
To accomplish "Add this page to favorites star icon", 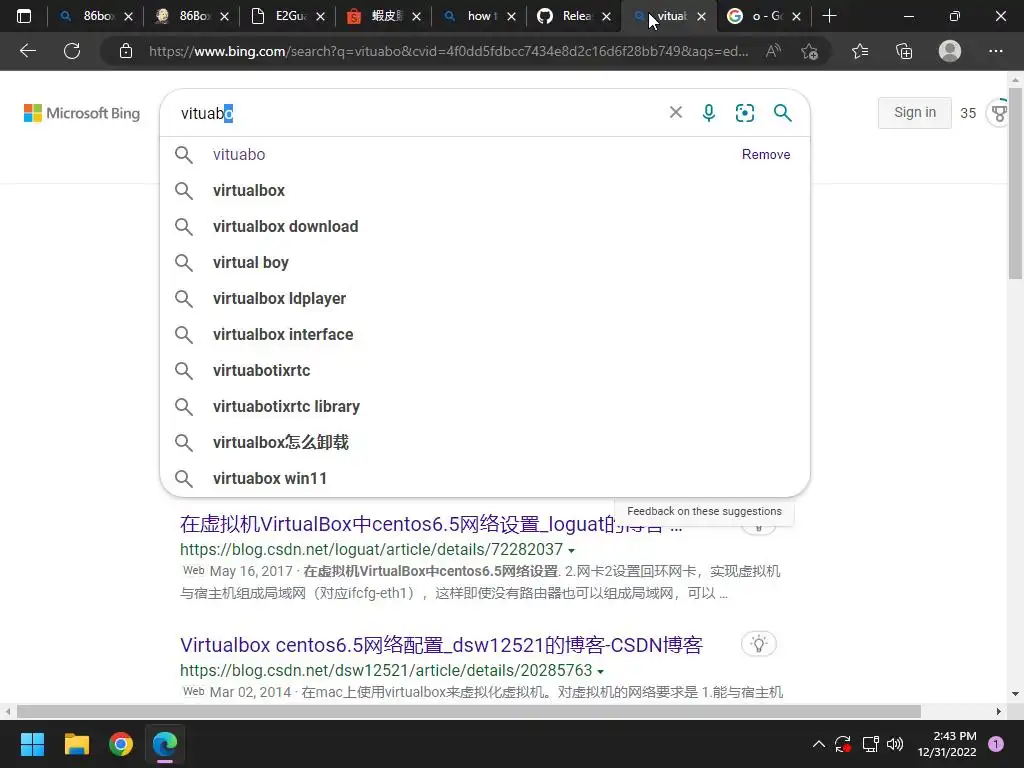I will coord(810,51).
